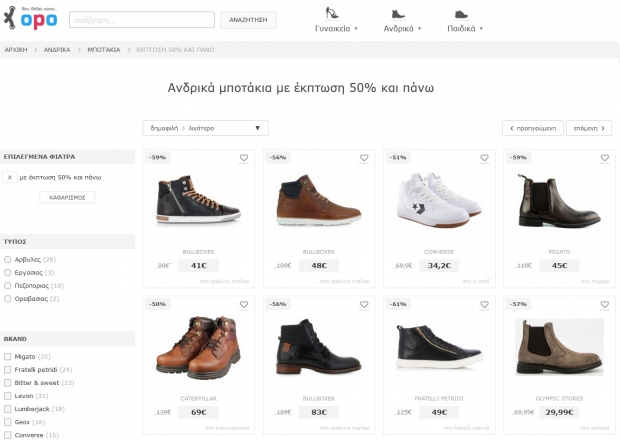Expand the Ανδρικά category menu
620x441 pixels.
click(402, 28)
